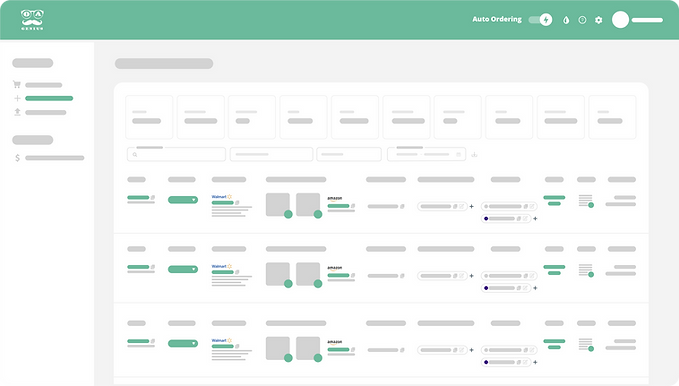Open the help question mark icon

582,20
